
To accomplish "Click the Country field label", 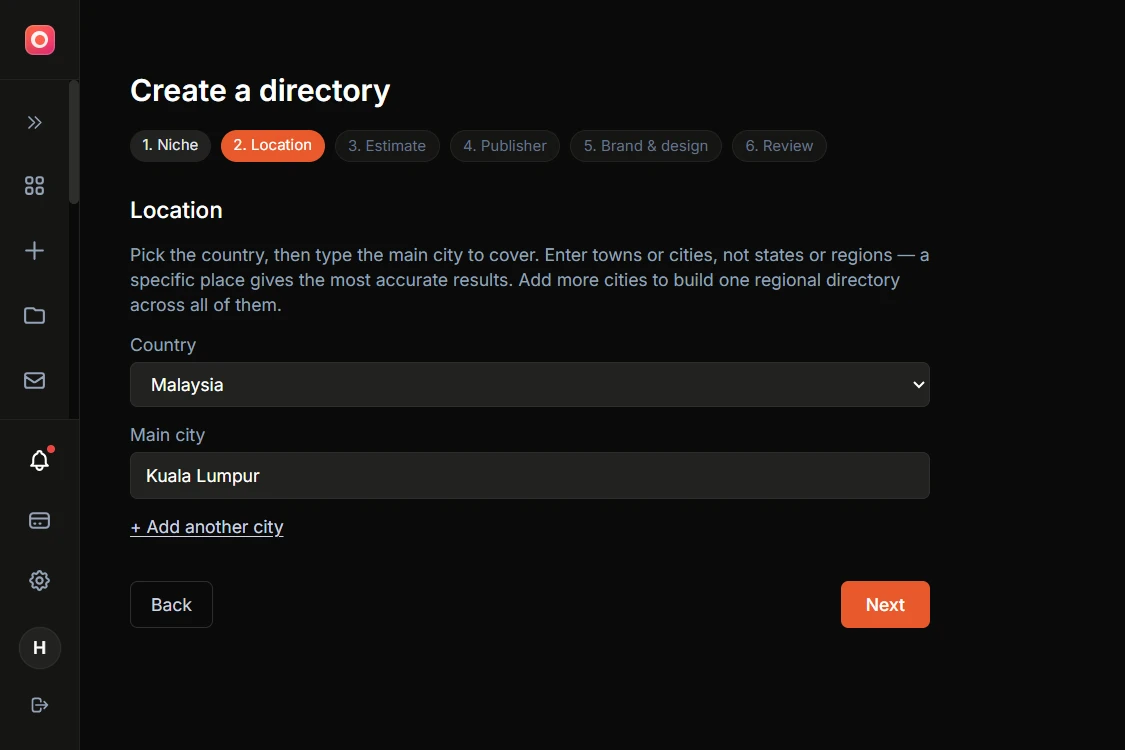I will 163,345.
